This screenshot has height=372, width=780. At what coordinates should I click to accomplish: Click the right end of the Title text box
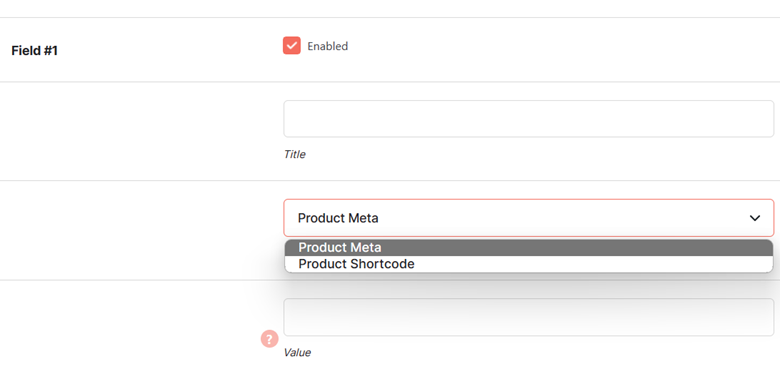coord(756,119)
